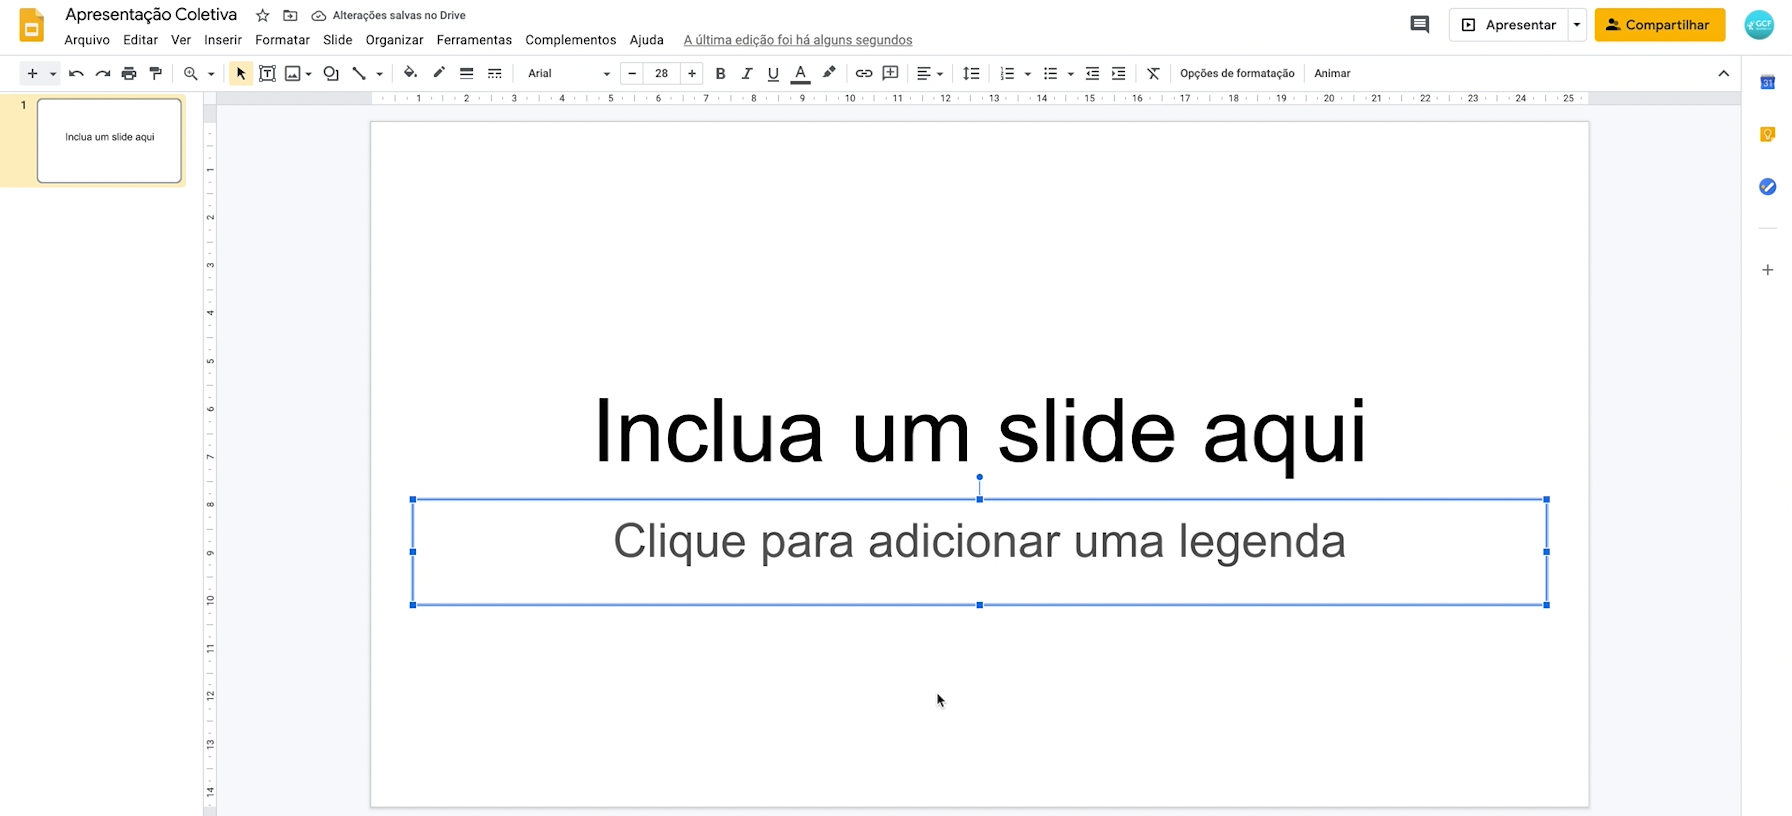The image size is (1792, 816).
Task: Activate the paint format roller tool
Action: [x=155, y=73]
